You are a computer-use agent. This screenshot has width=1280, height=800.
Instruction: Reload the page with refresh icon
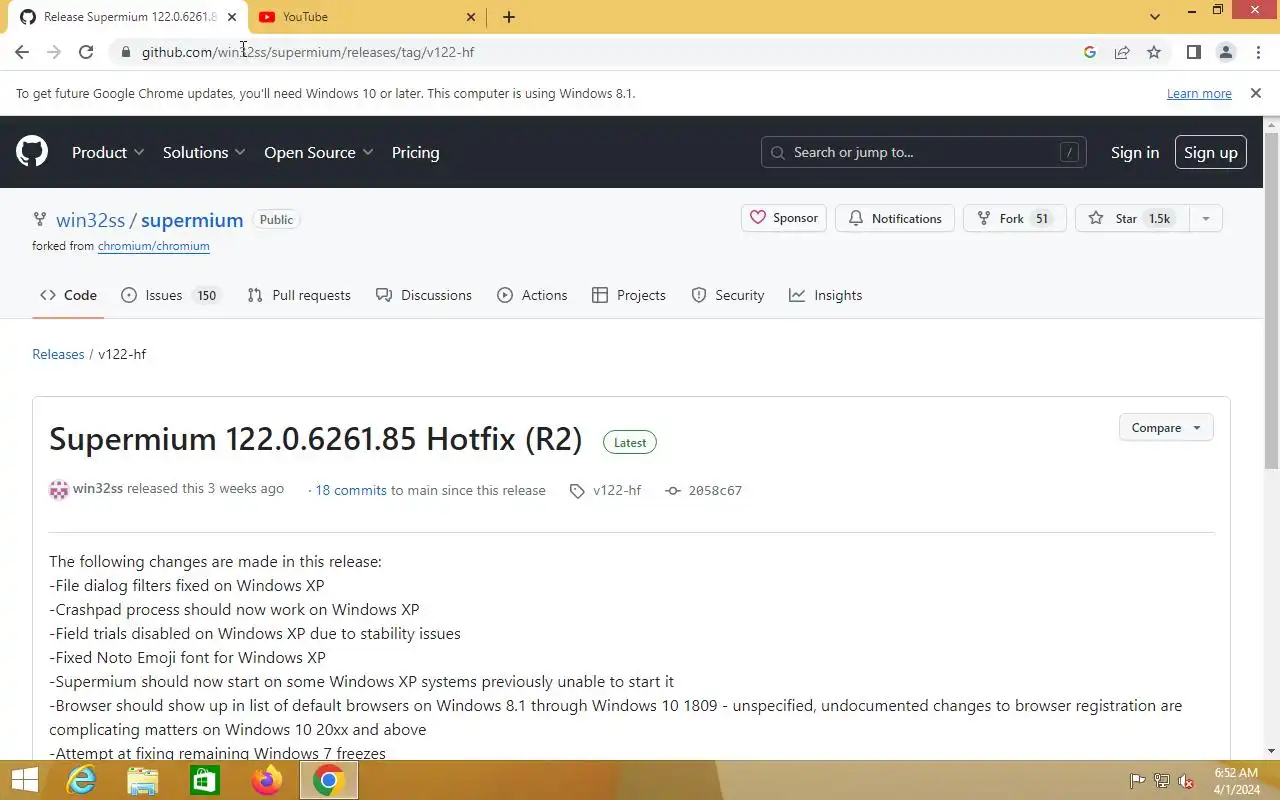click(x=86, y=52)
